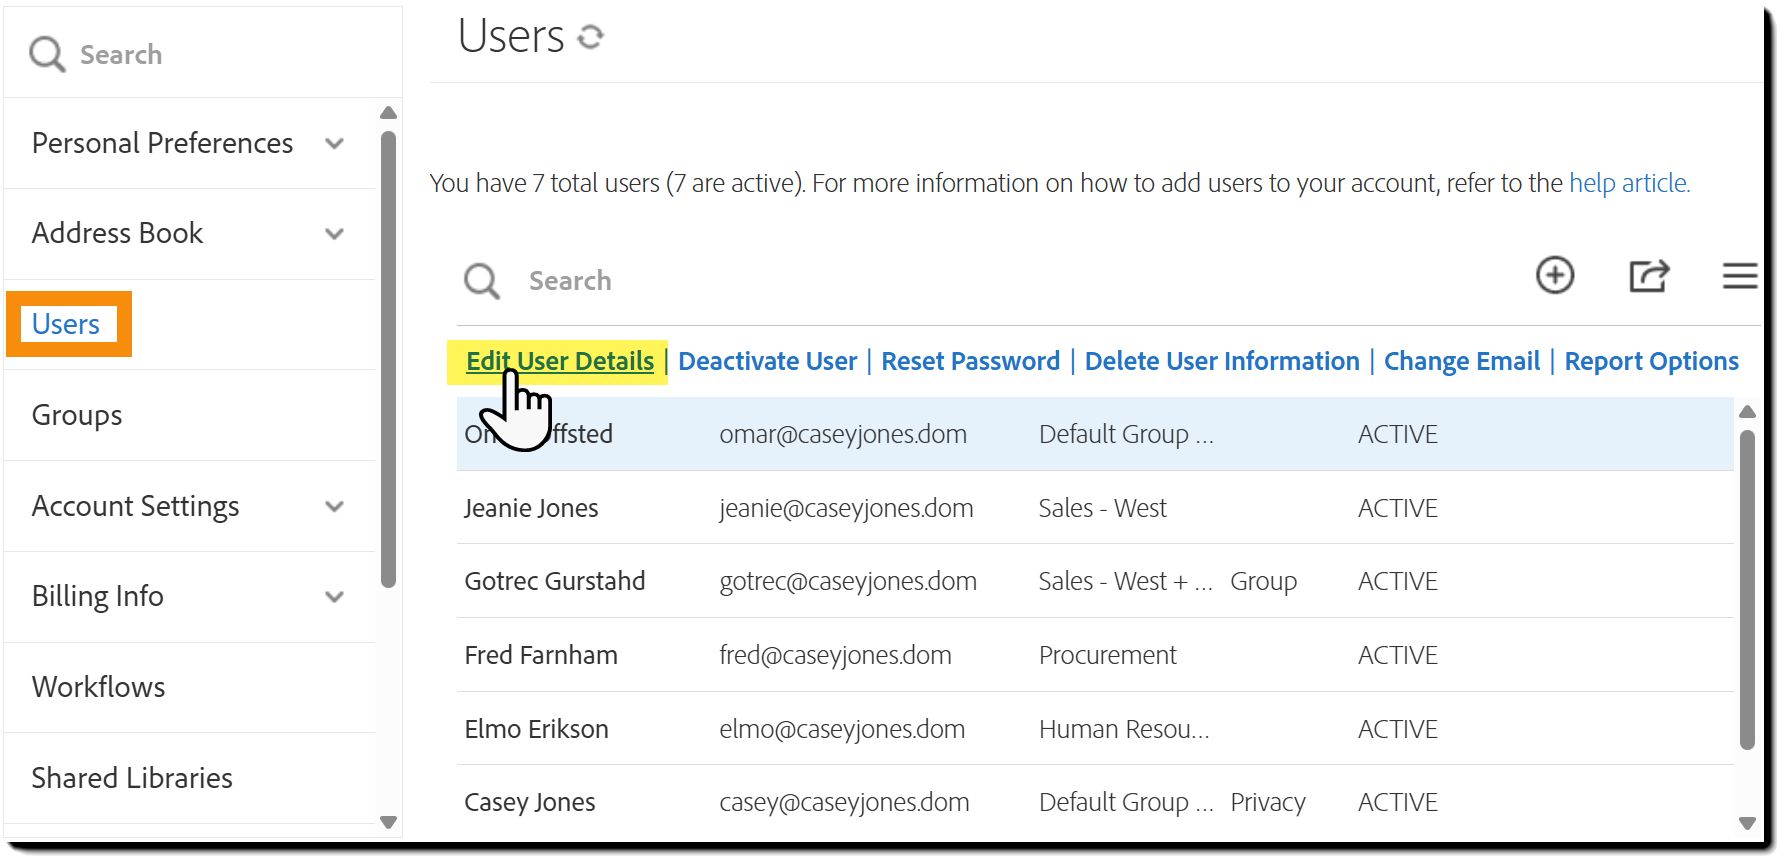The image size is (1777, 856).
Task: Click the users table scrollbar down arrow
Action: pyautogui.click(x=1747, y=823)
